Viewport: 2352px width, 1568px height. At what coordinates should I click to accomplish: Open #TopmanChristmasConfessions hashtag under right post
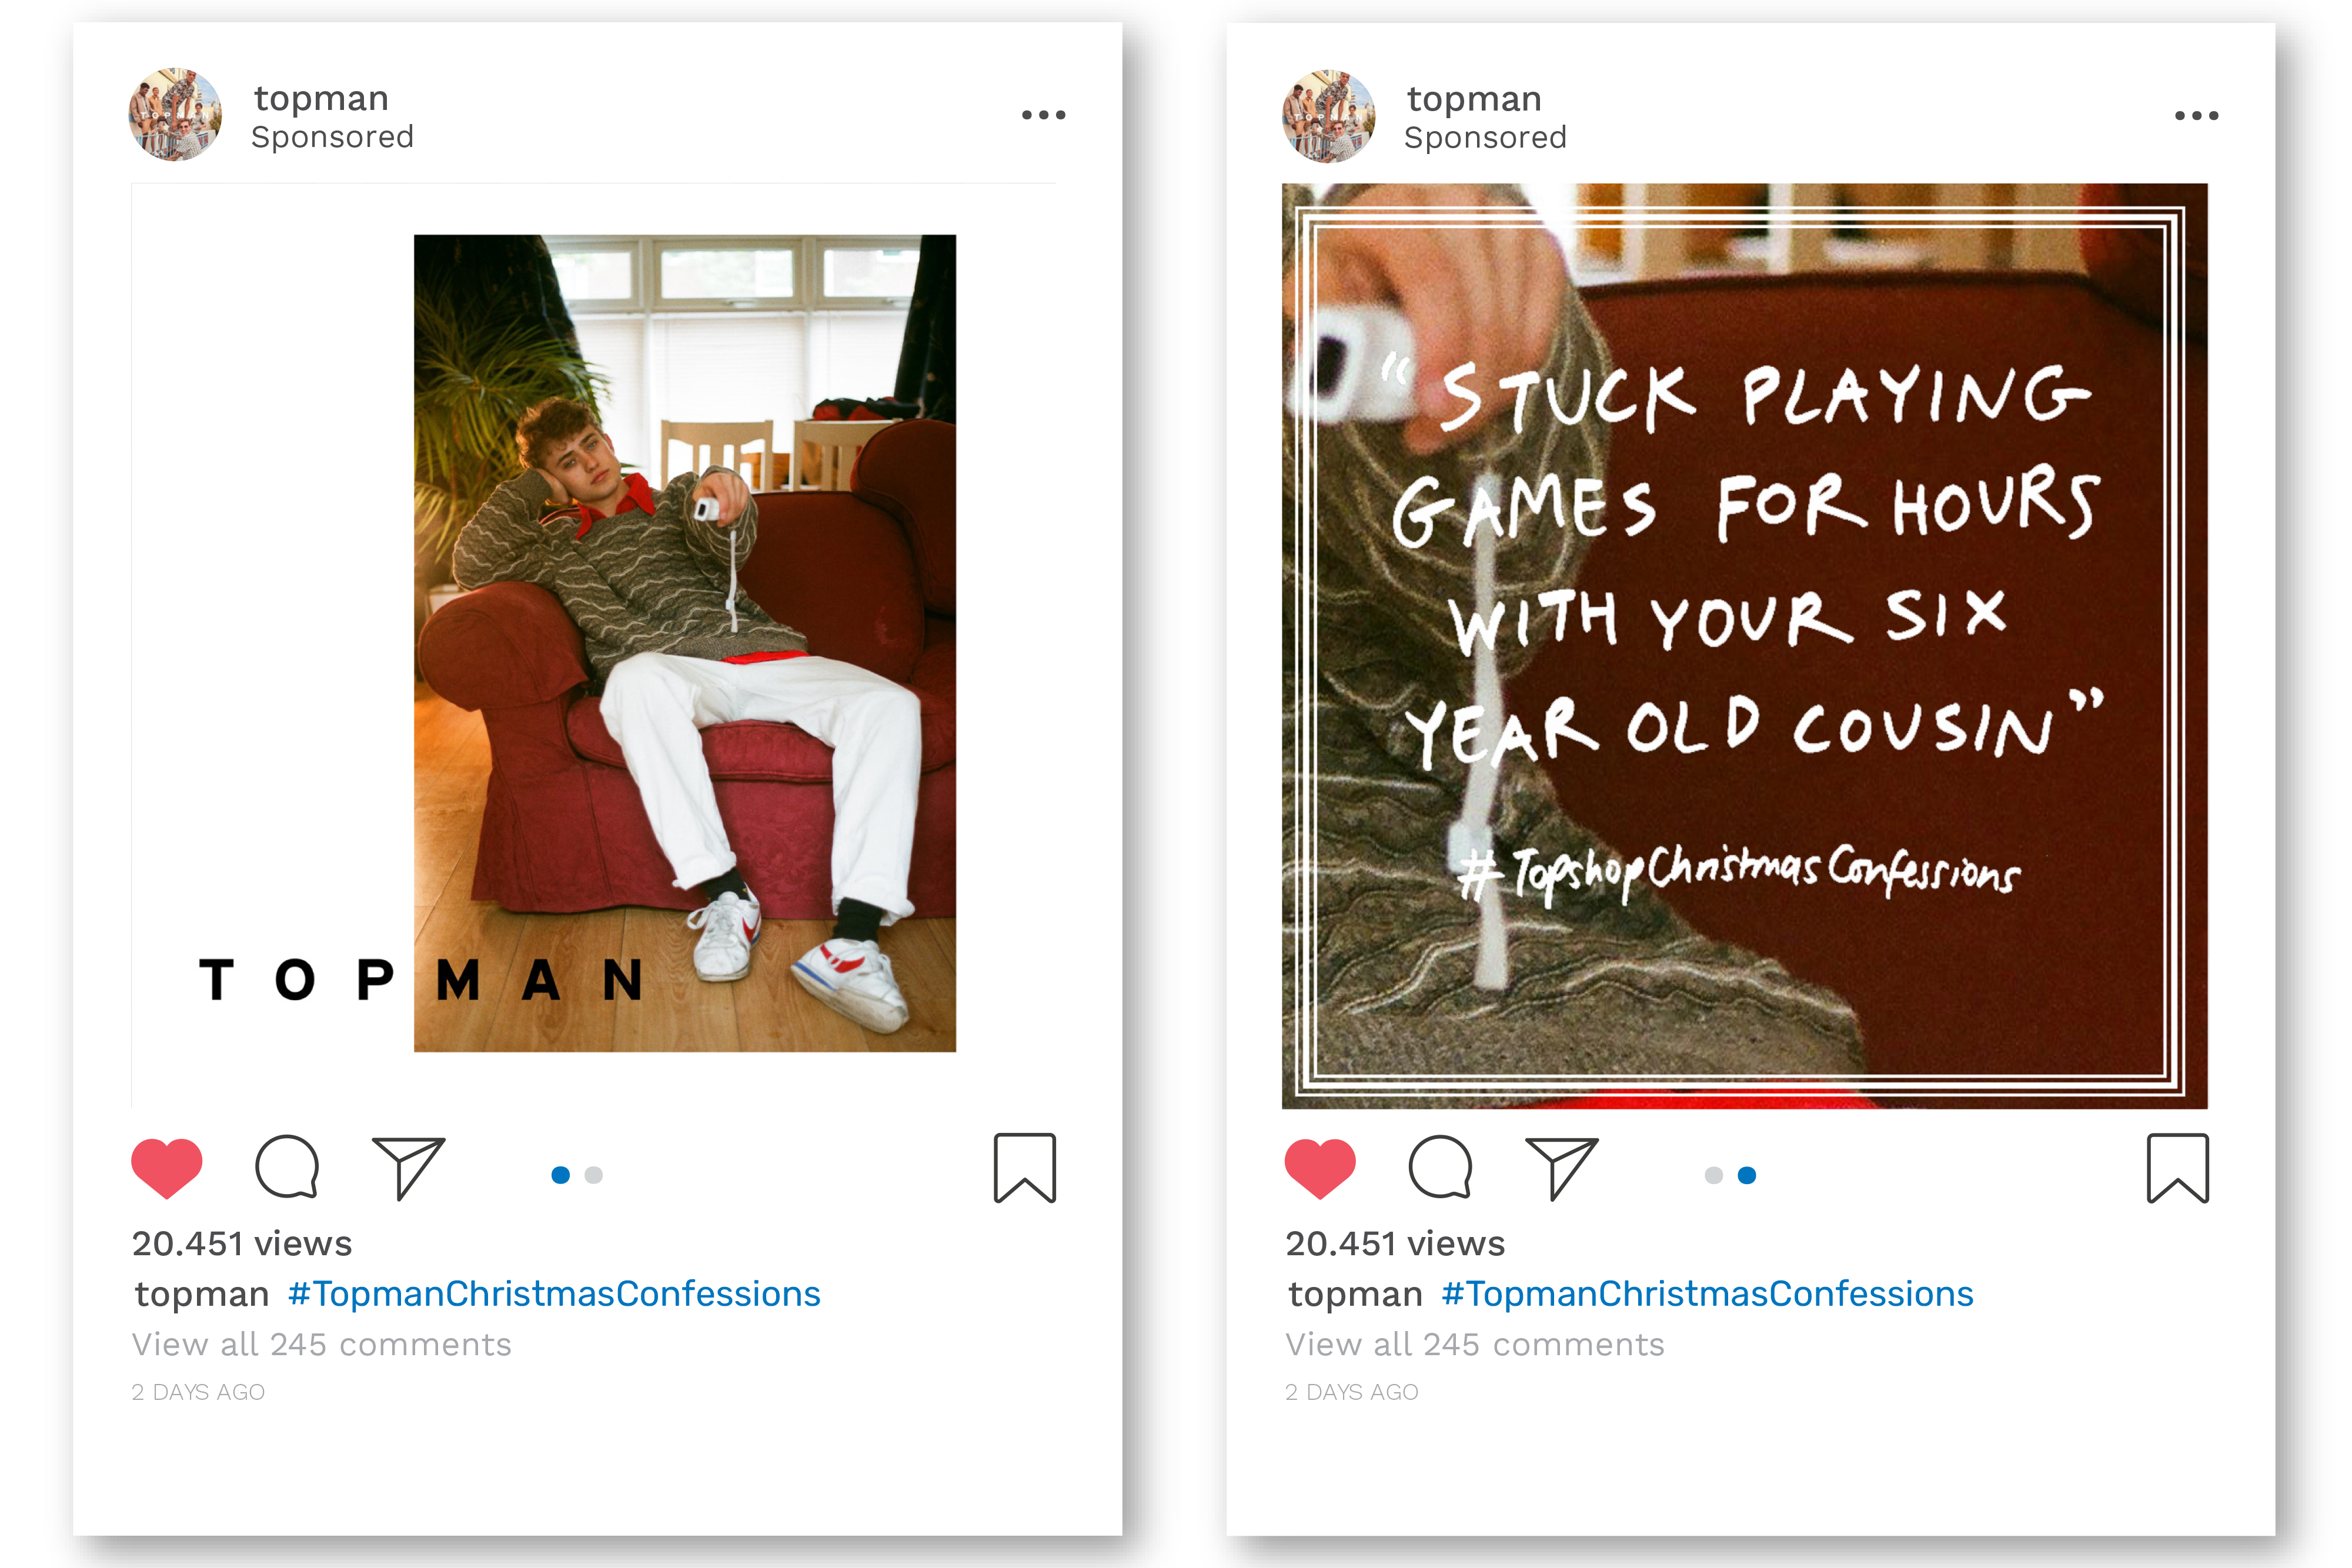point(1707,1294)
